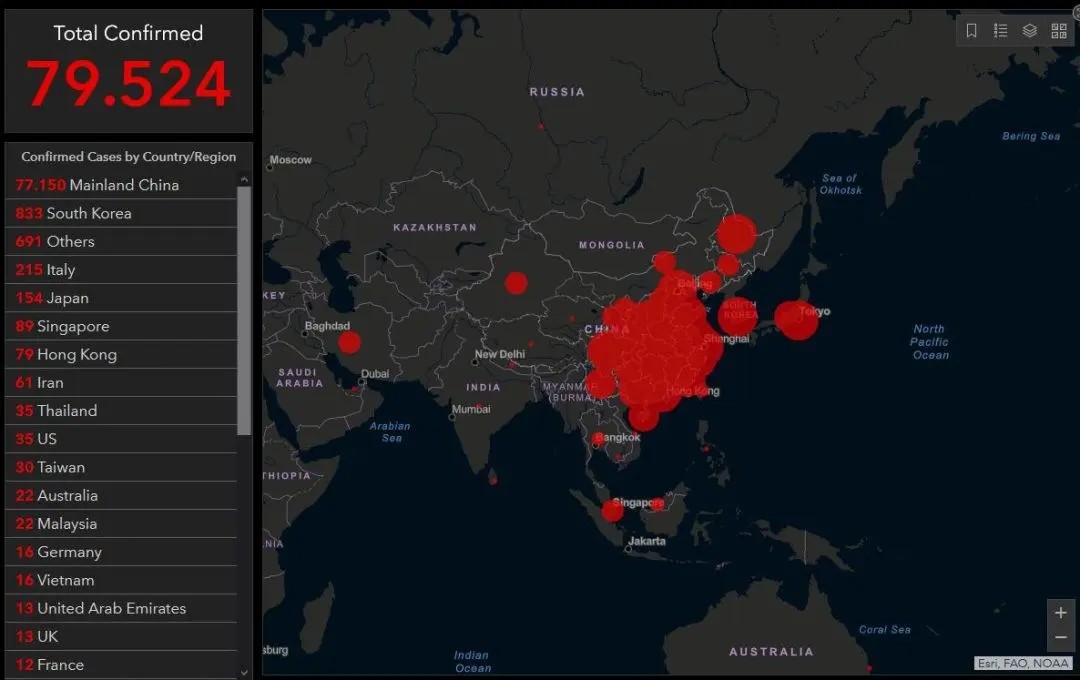1080x680 pixels.
Task: Click the red bubble over Singapore
Action: [612, 511]
